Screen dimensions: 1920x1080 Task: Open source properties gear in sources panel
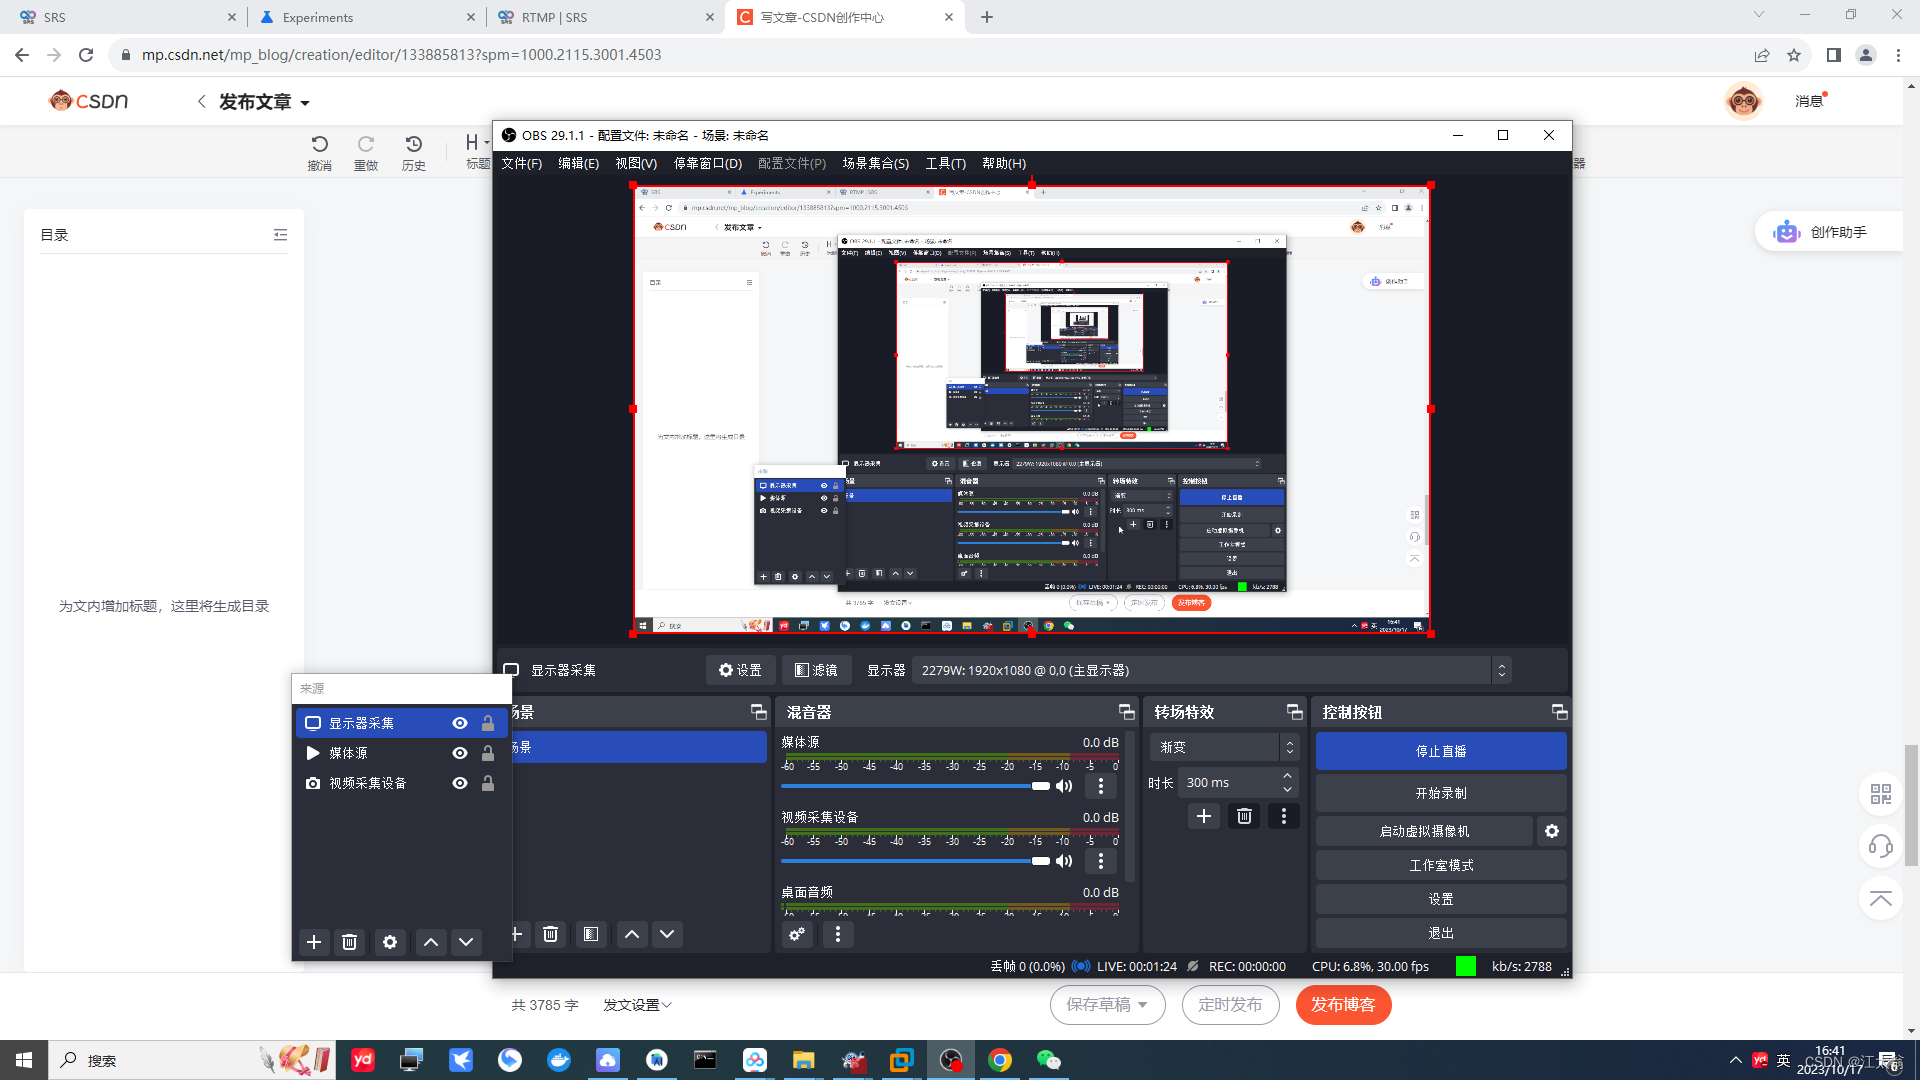[390, 942]
